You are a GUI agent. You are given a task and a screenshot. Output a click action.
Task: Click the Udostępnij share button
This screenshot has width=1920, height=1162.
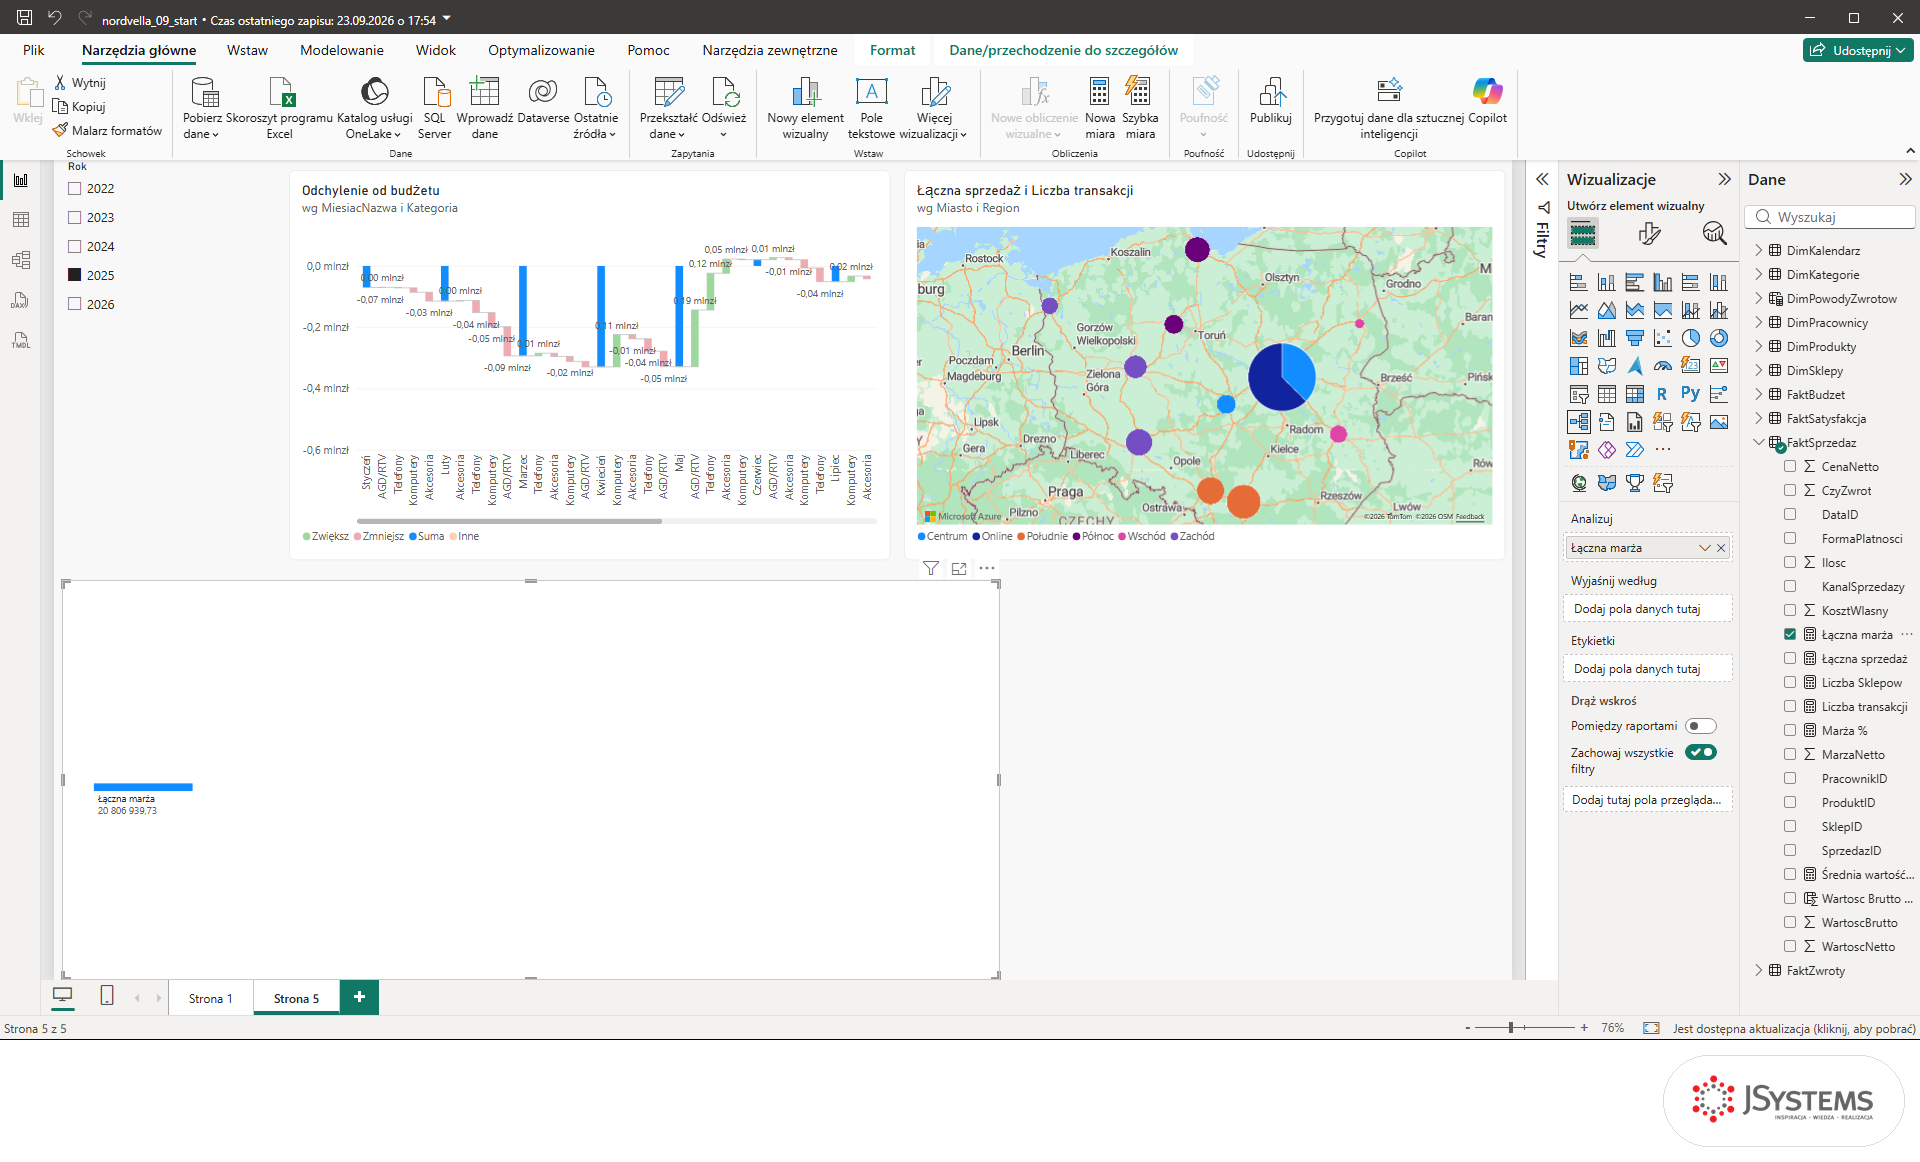tap(1858, 50)
